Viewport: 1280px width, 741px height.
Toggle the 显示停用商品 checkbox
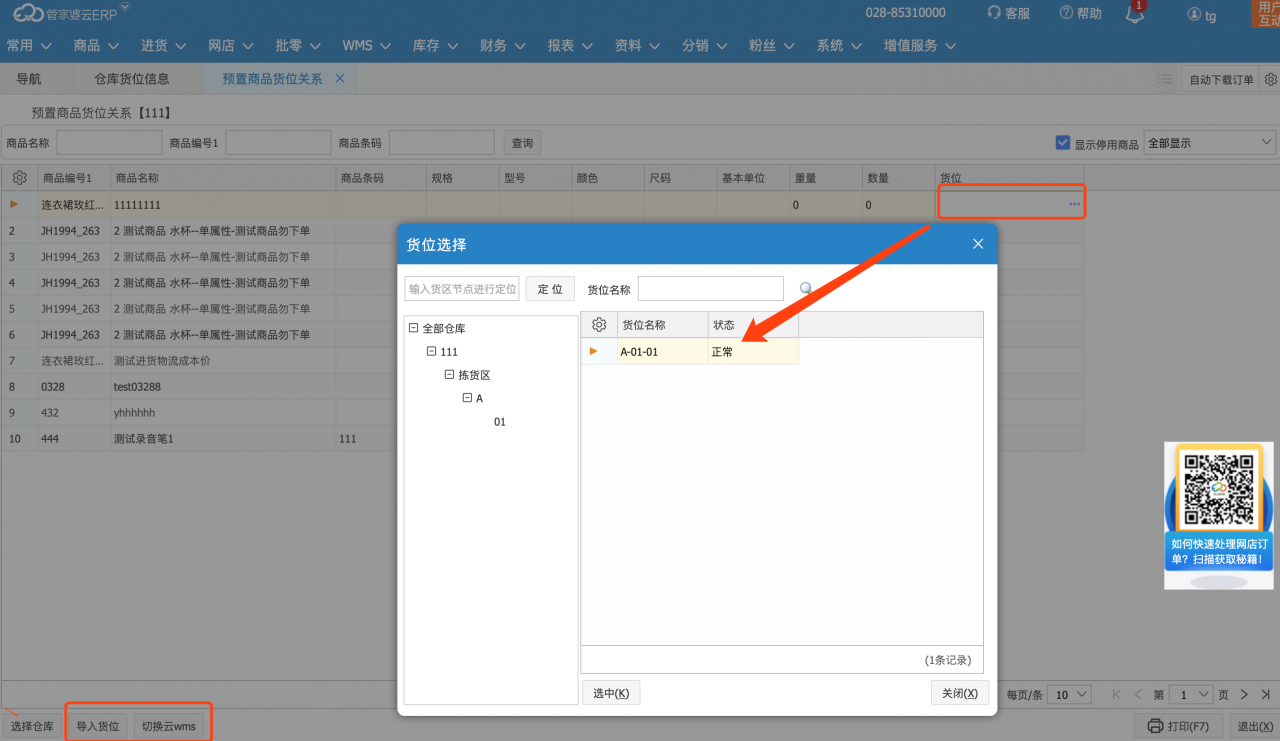click(1063, 143)
